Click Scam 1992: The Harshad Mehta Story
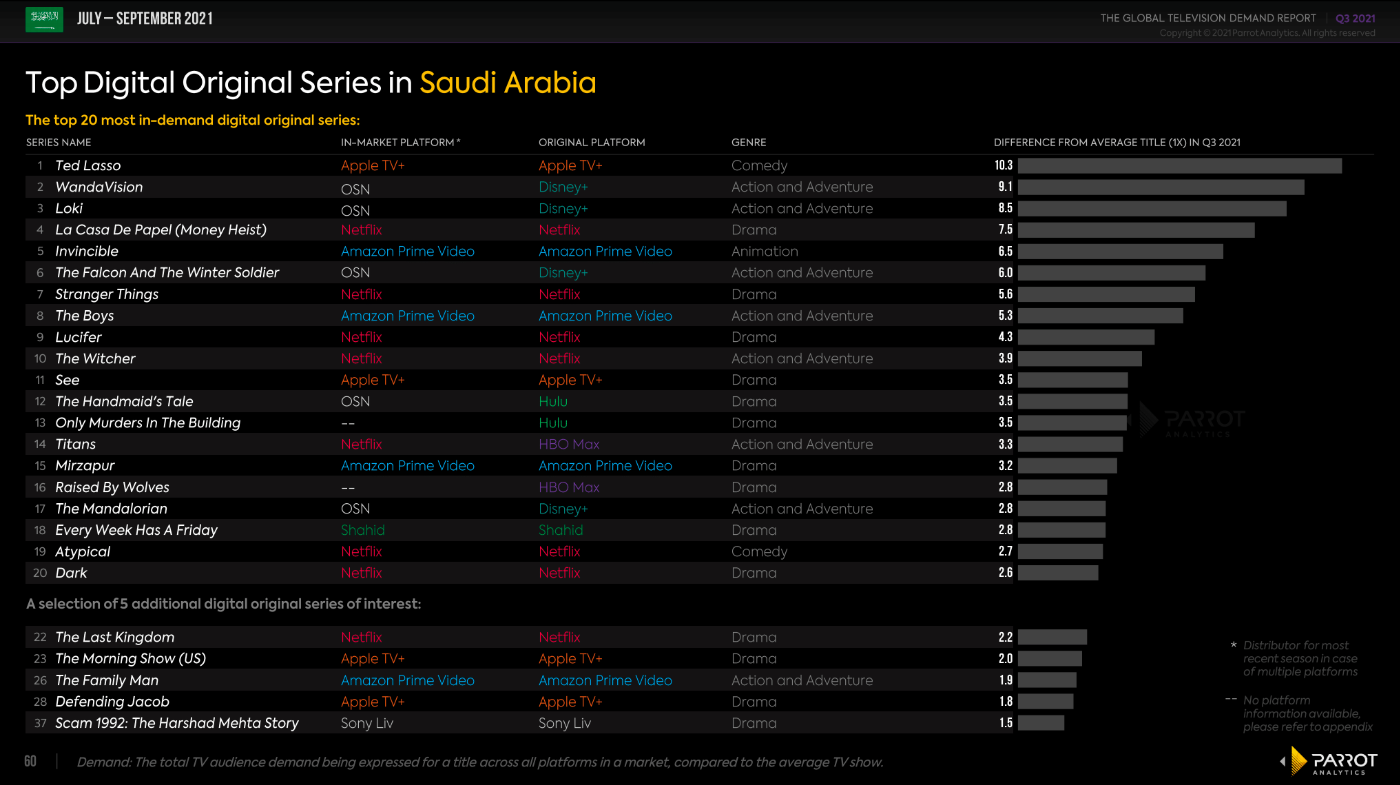The height and width of the screenshot is (785, 1400). click(177, 723)
